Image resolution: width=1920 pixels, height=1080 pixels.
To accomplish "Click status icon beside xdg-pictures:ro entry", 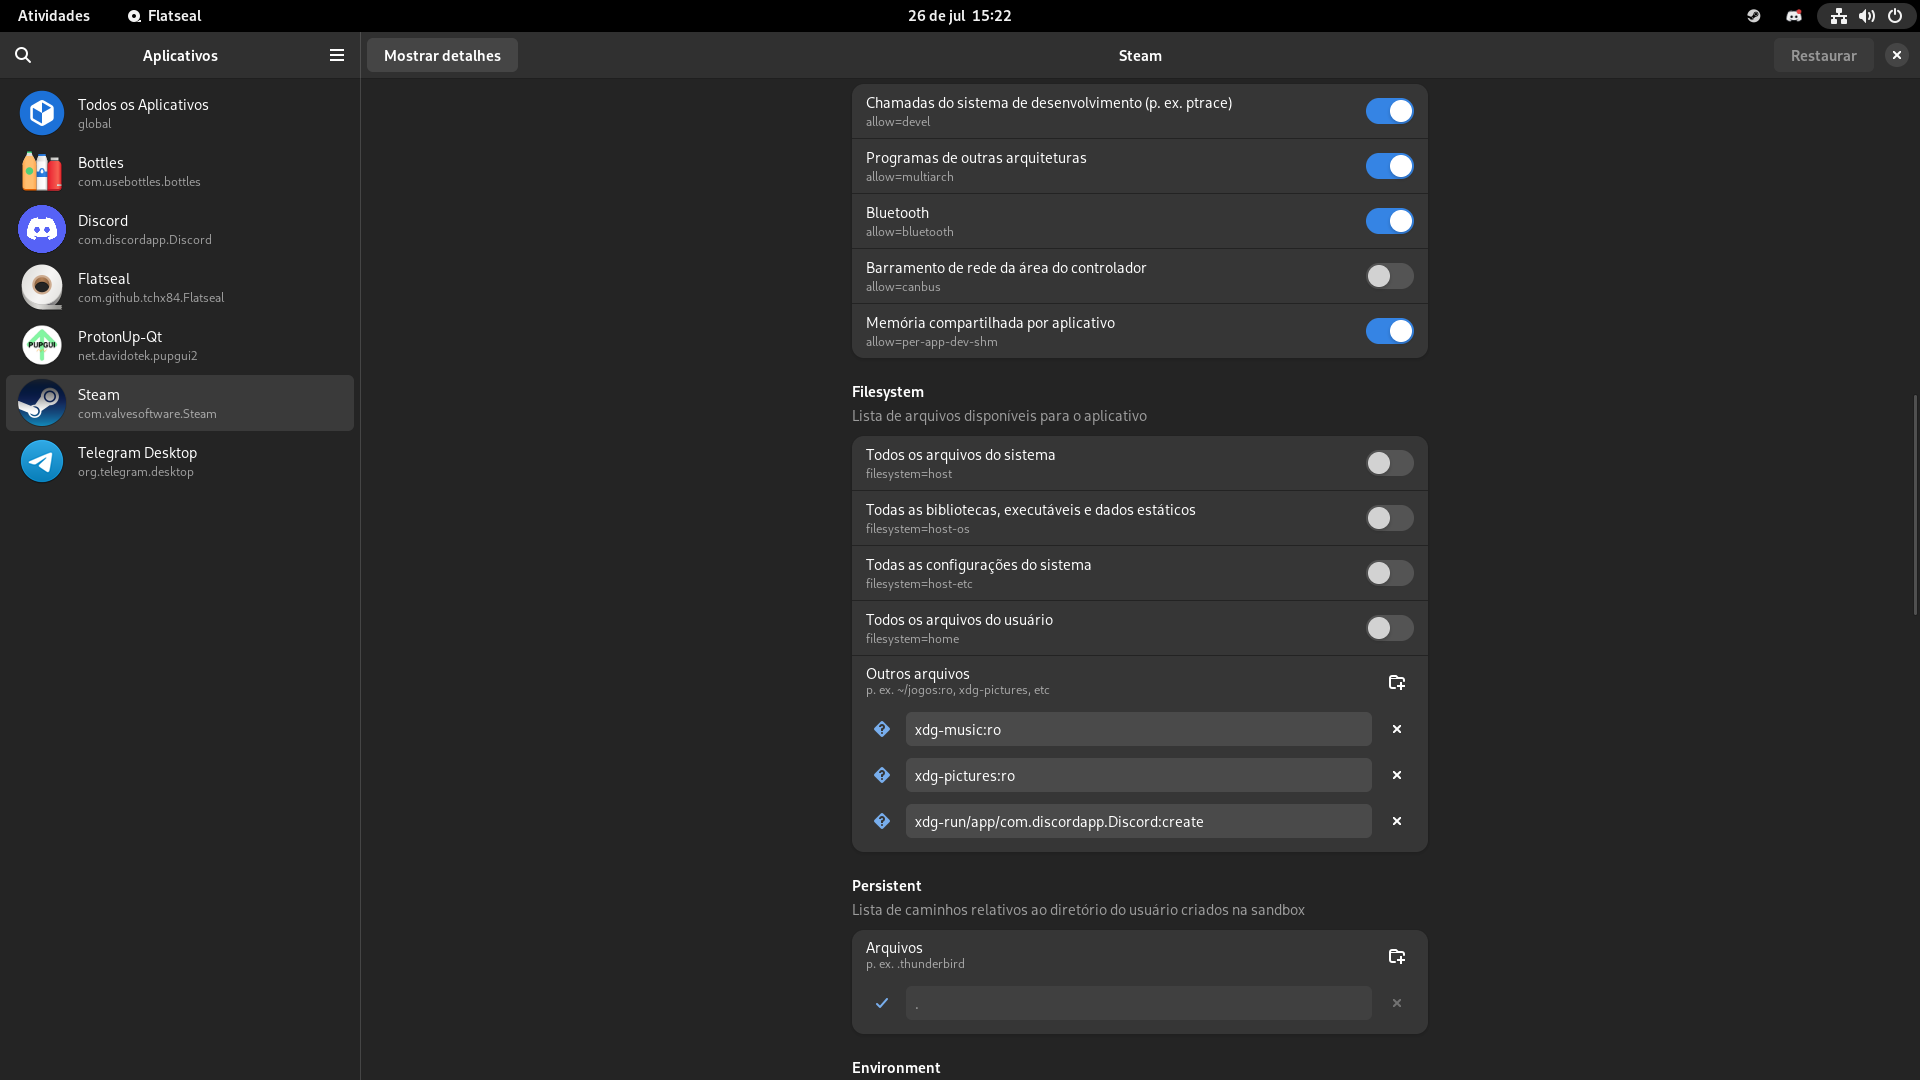I will pyautogui.click(x=882, y=775).
